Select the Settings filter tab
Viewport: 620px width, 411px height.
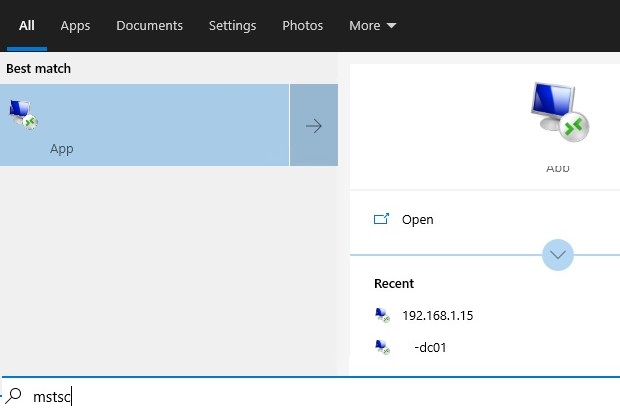(232, 26)
